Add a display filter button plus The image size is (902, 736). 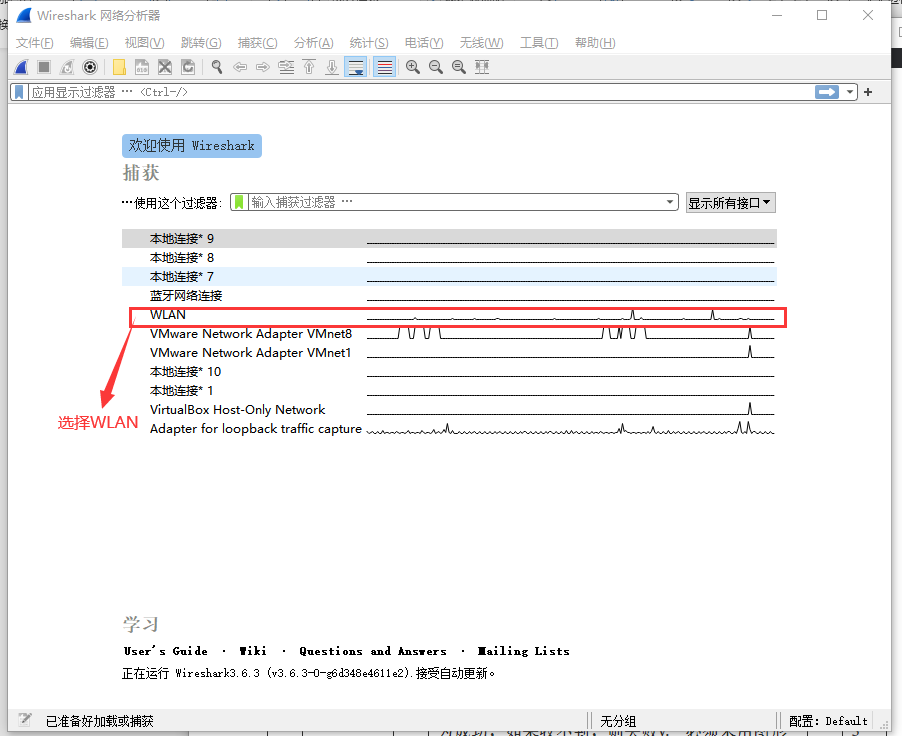tap(868, 92)
